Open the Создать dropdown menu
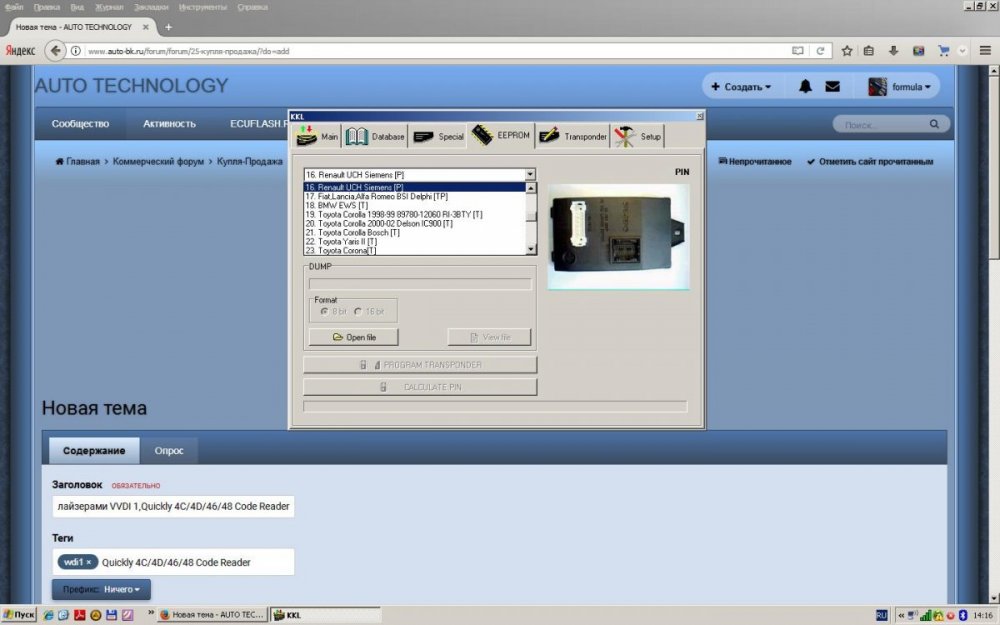Viewport: 1000px width, 625px height. [741, 87]
